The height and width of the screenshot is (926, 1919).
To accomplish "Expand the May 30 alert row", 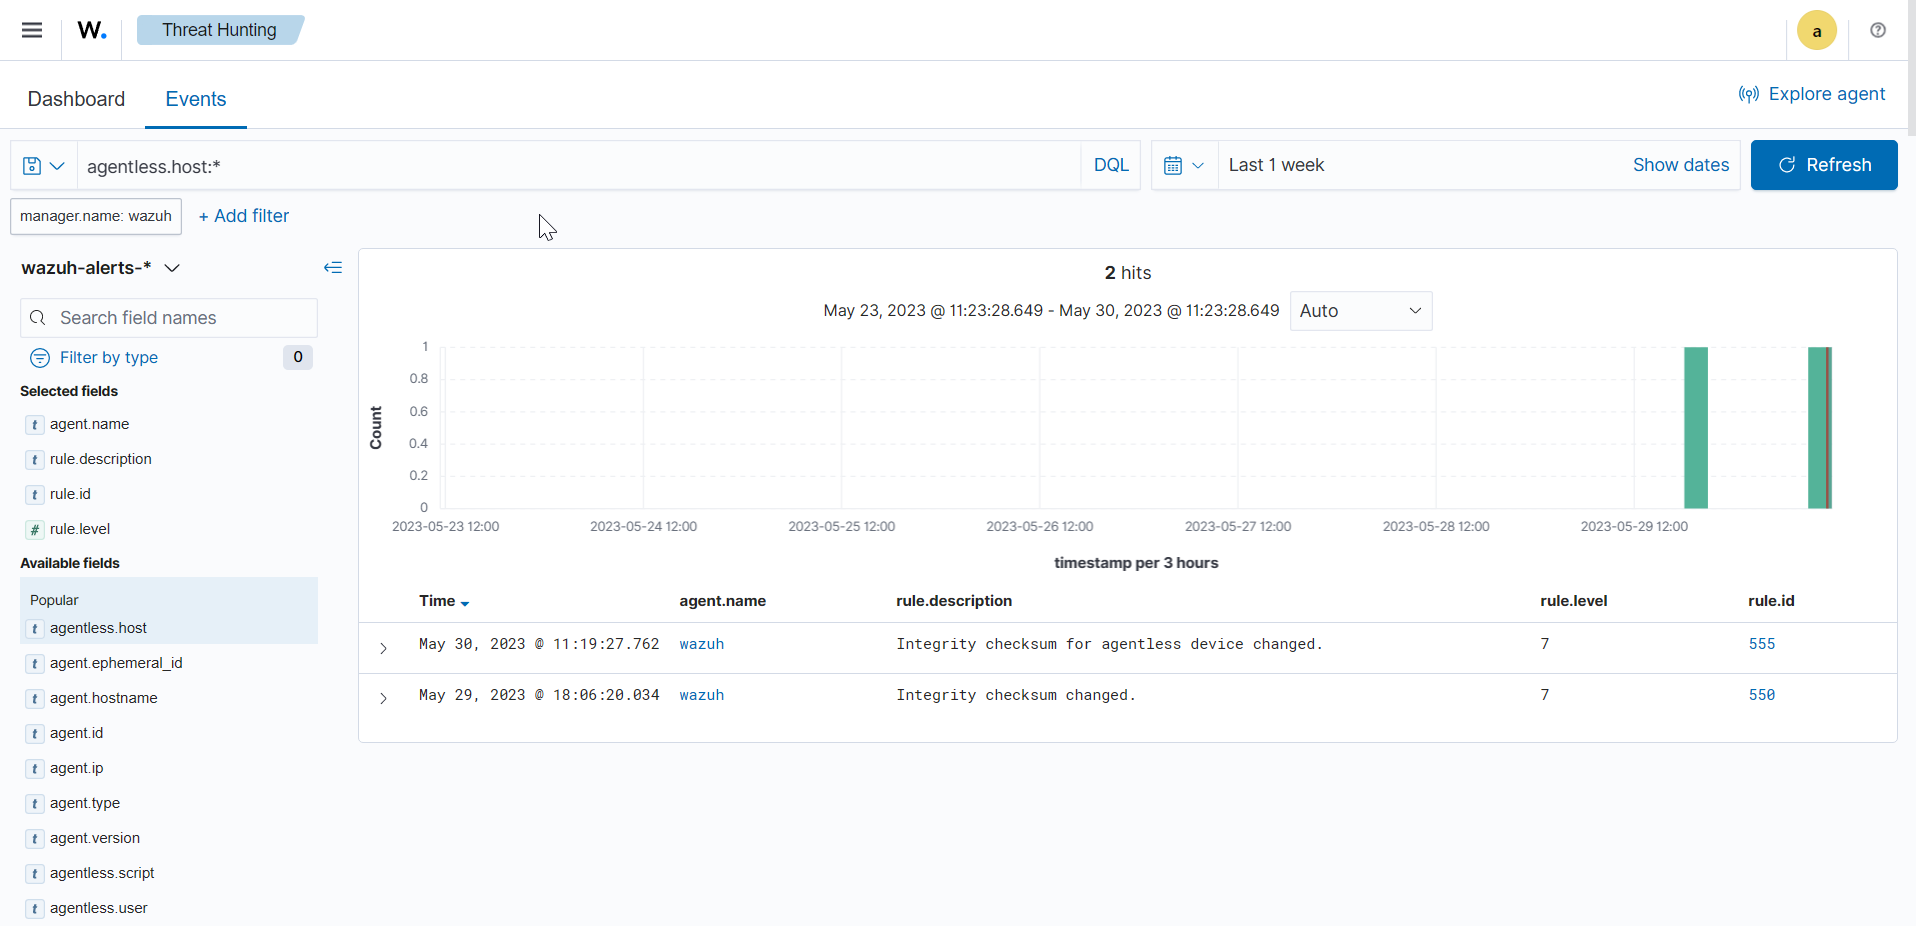I will pyautogui.click(x=383, y=649).
